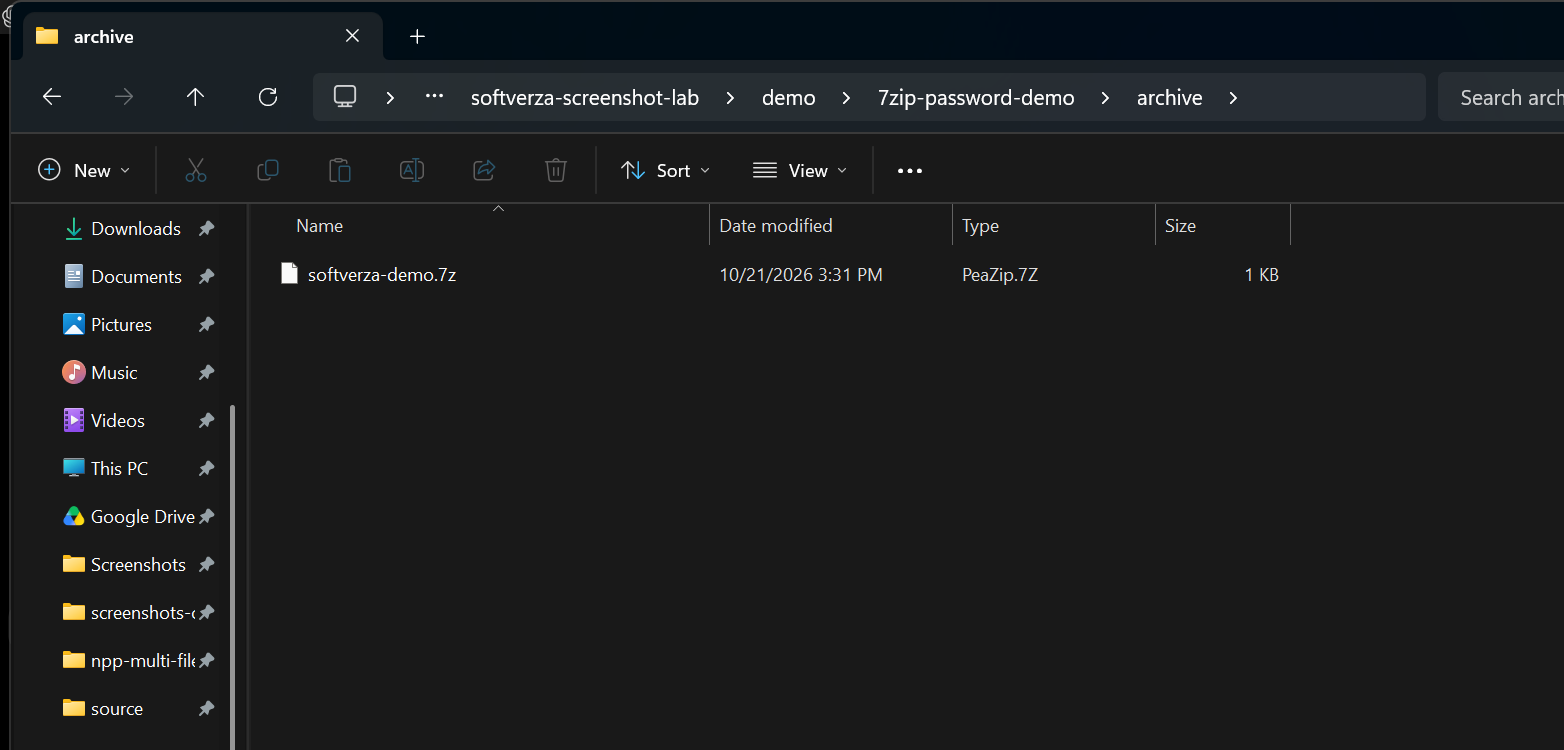This screenshot has height=750, width=1564.
Task: Open This PC in the sidebar
Action: click(119, 469)
